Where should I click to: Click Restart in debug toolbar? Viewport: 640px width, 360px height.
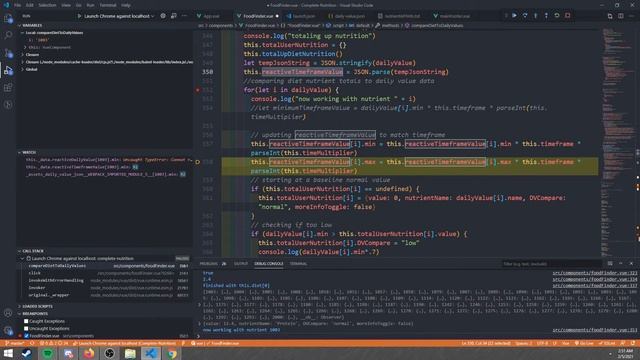click(557, 16)
